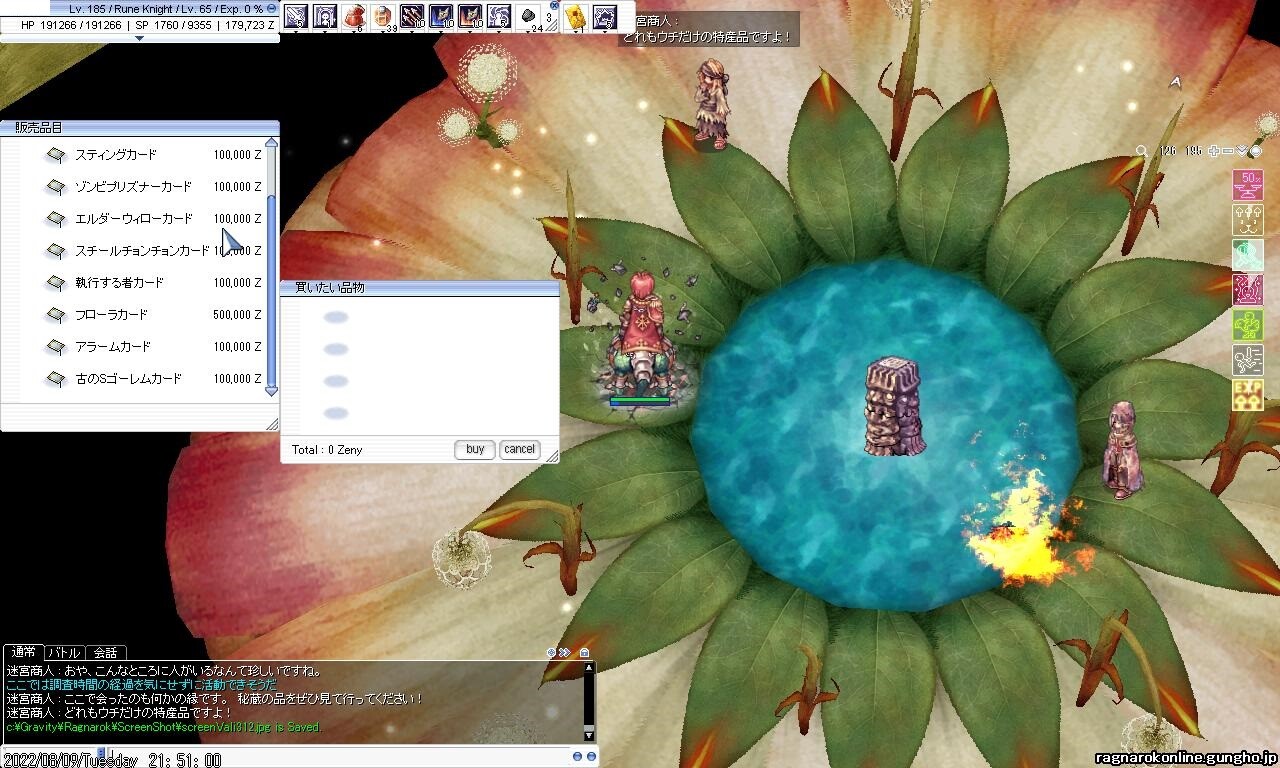This screenshot has height=768, width=1280.
Task: Click the minimap magnifier search icon
Action: [1142, 151]
